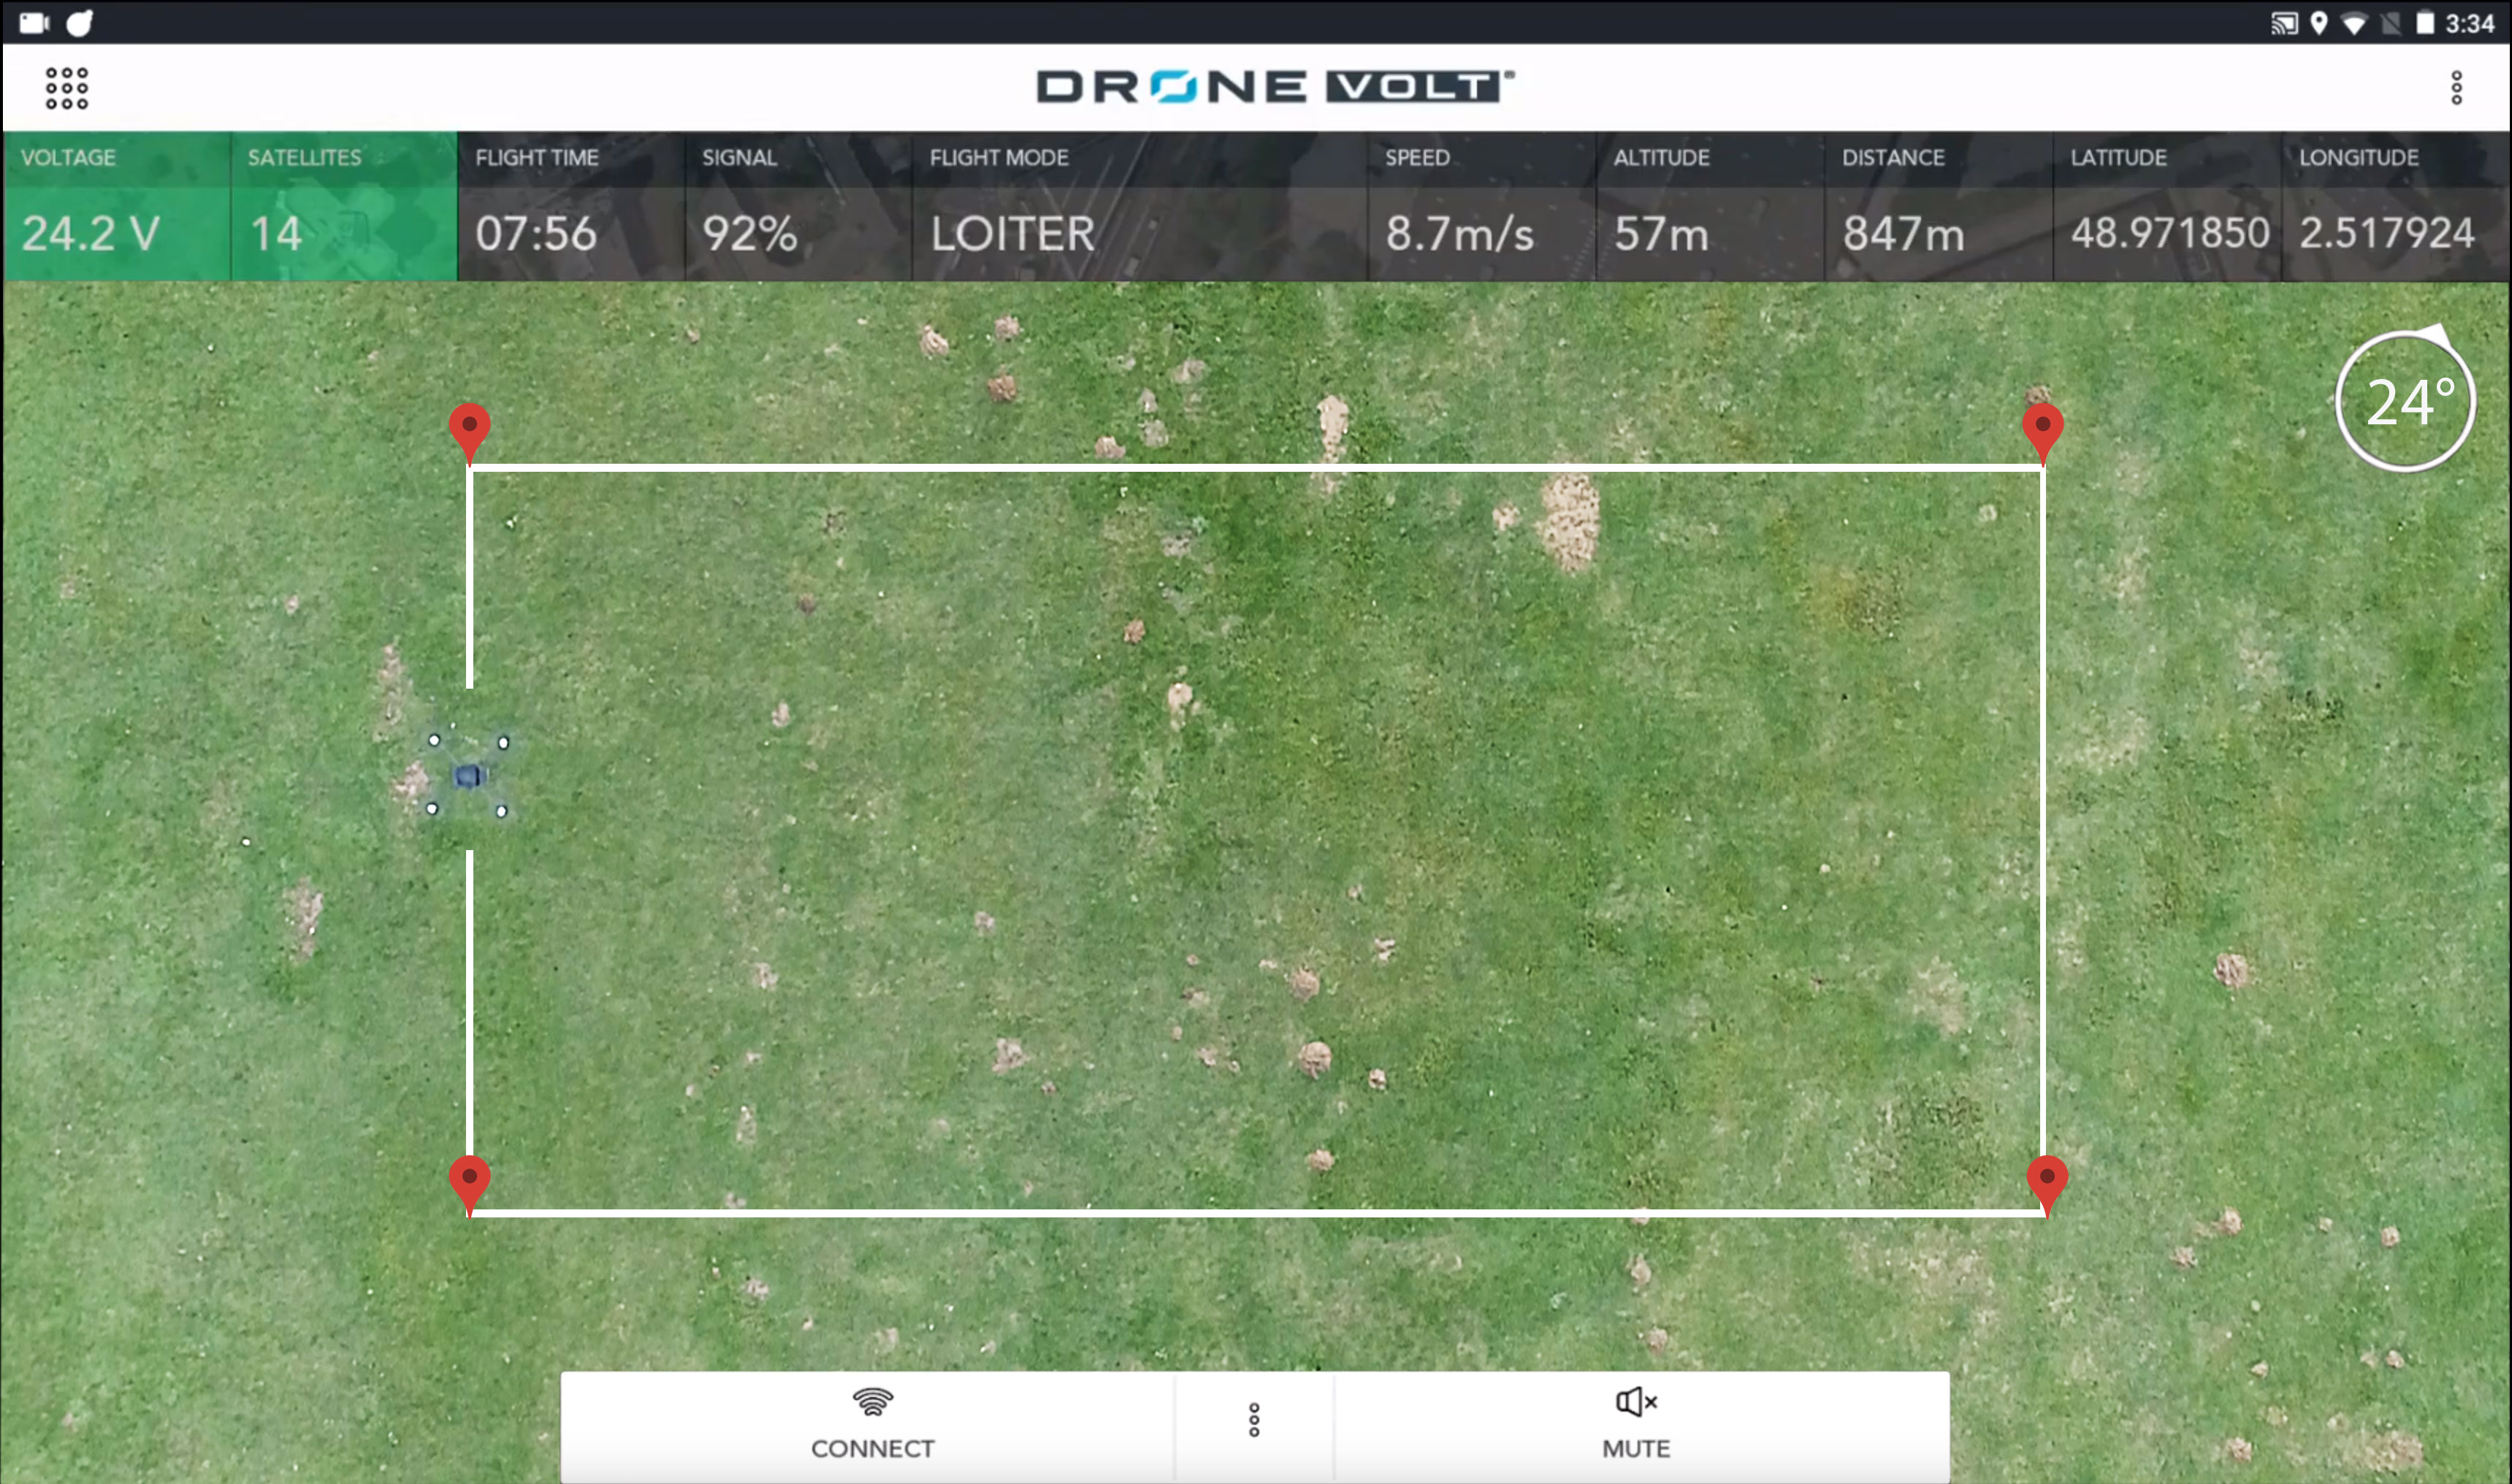This screenshot has width=2512, height=1484.
Task: Tap the Flight Mode LOITER tile
Action: [x=1140, y=206]
